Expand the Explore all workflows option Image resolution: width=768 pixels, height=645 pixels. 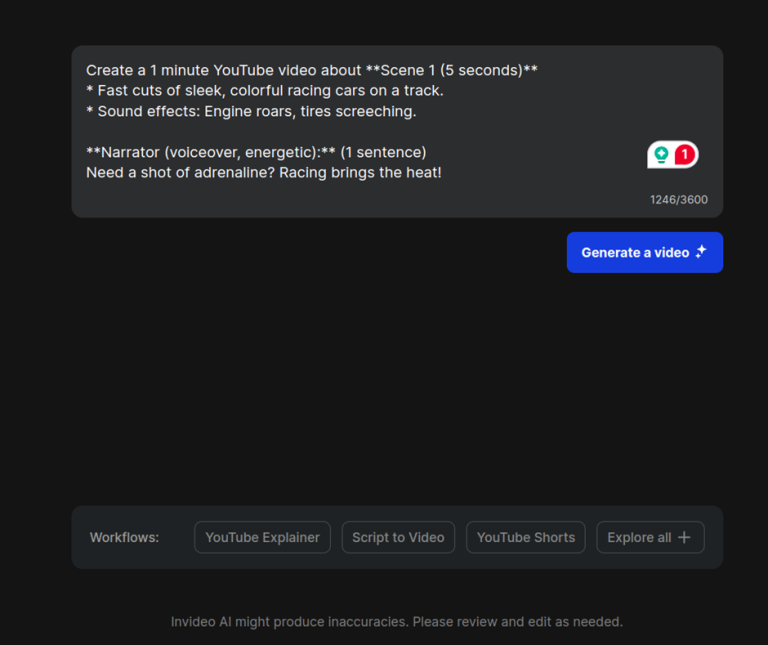tap(640, 537)
